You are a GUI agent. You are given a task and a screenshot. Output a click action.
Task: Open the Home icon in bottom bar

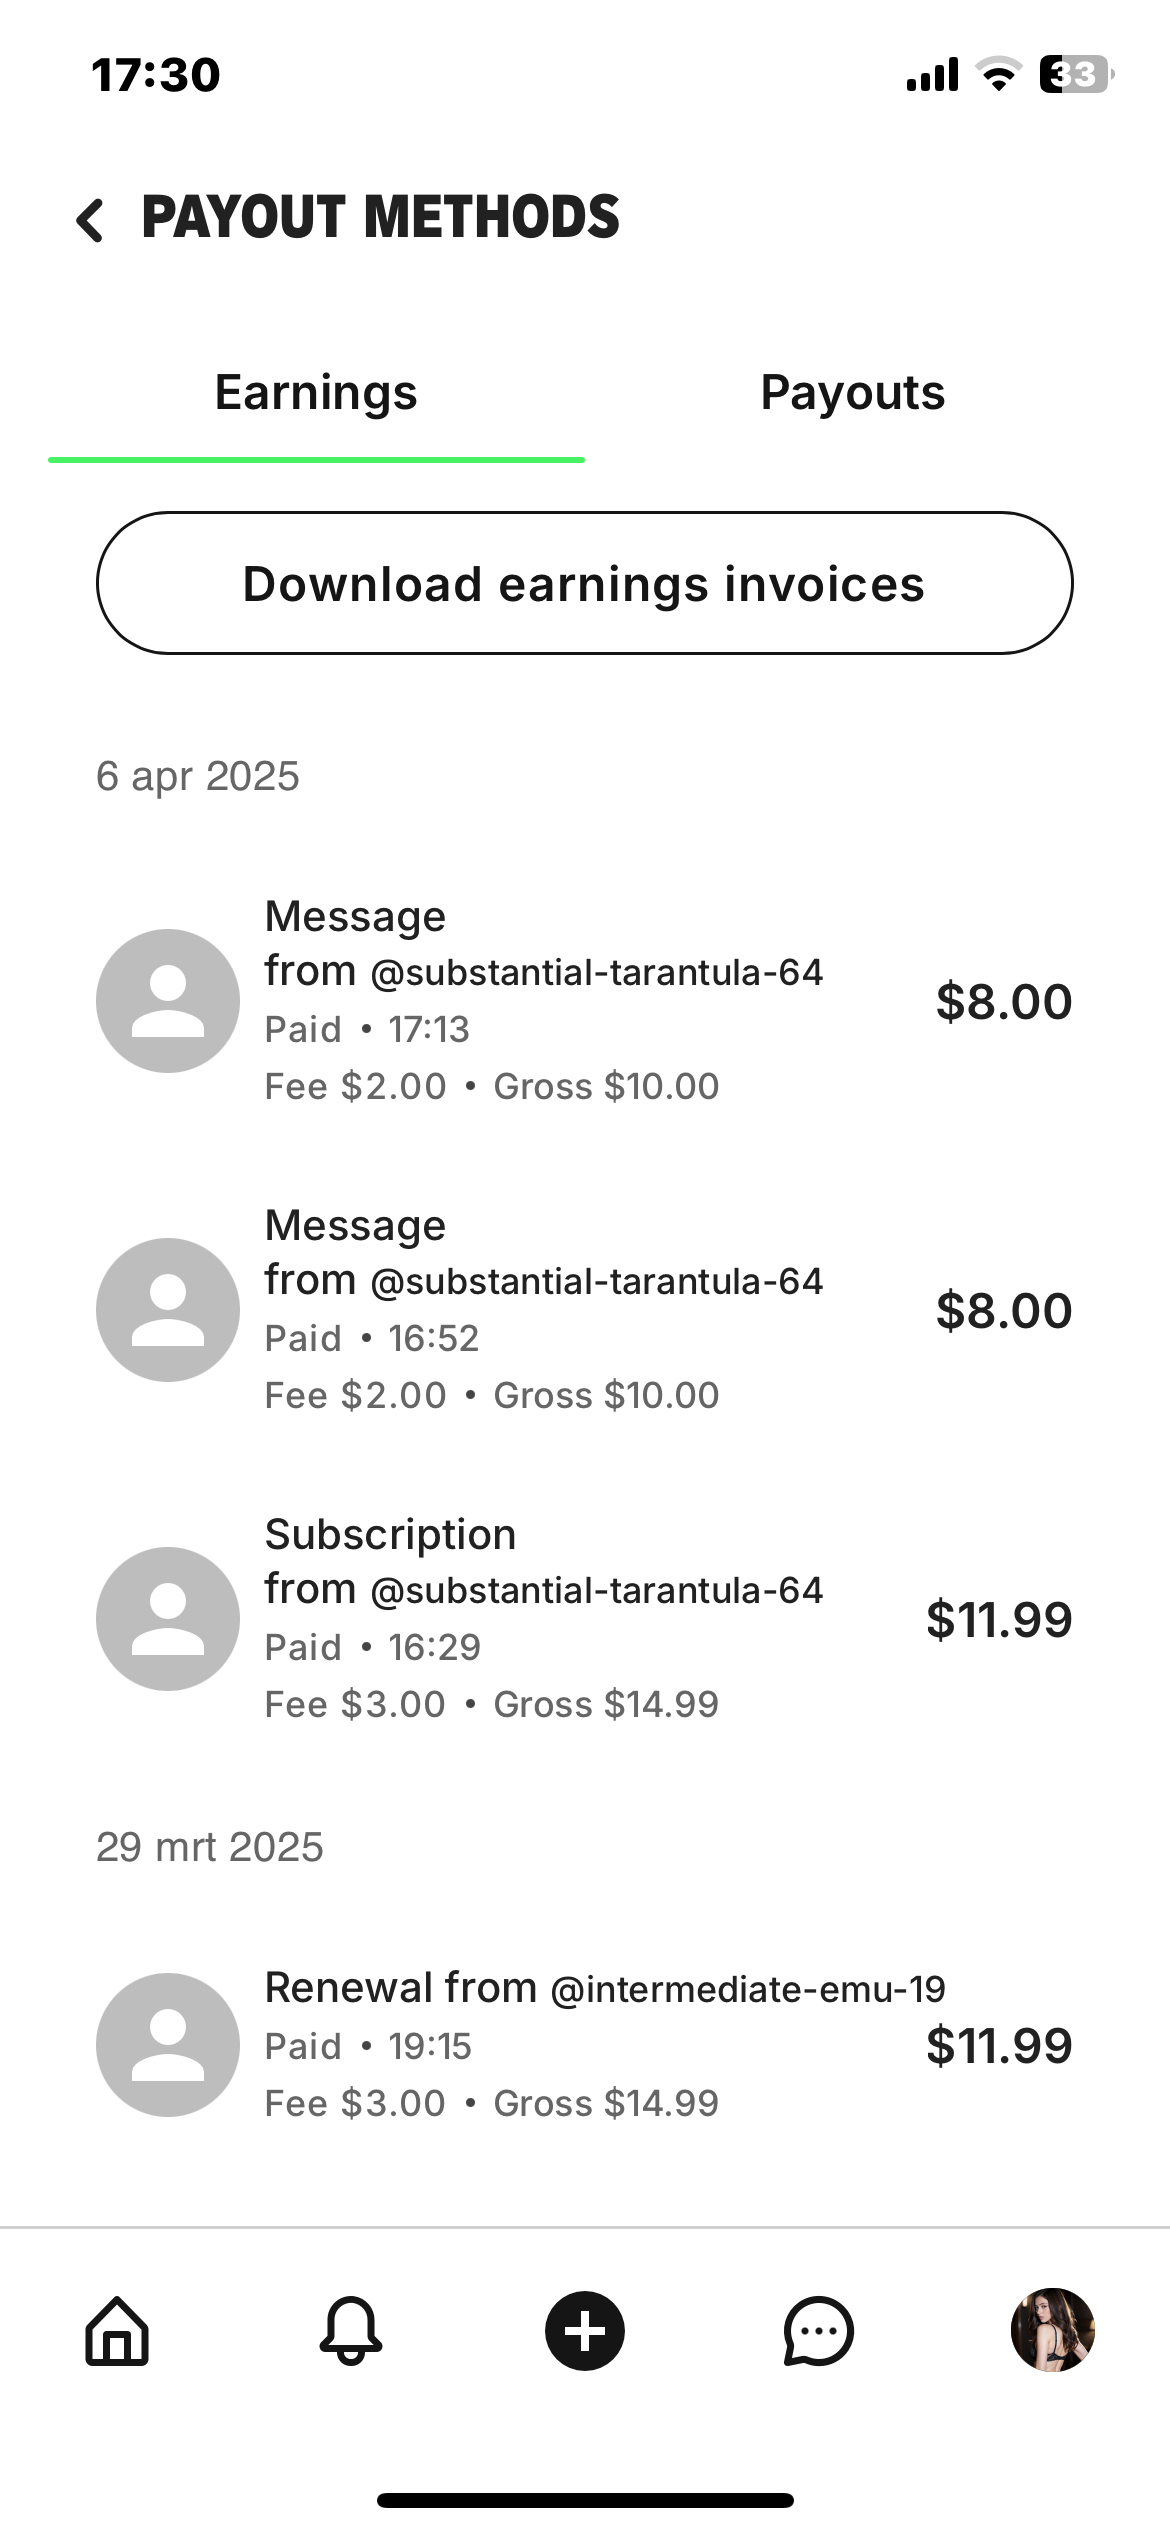coord(117,2330)
